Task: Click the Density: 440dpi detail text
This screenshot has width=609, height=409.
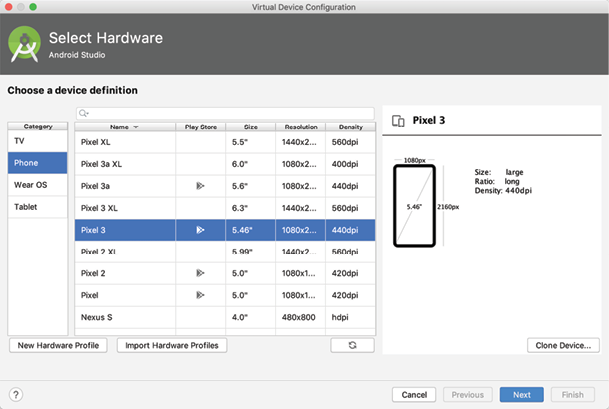Action: 503,191
